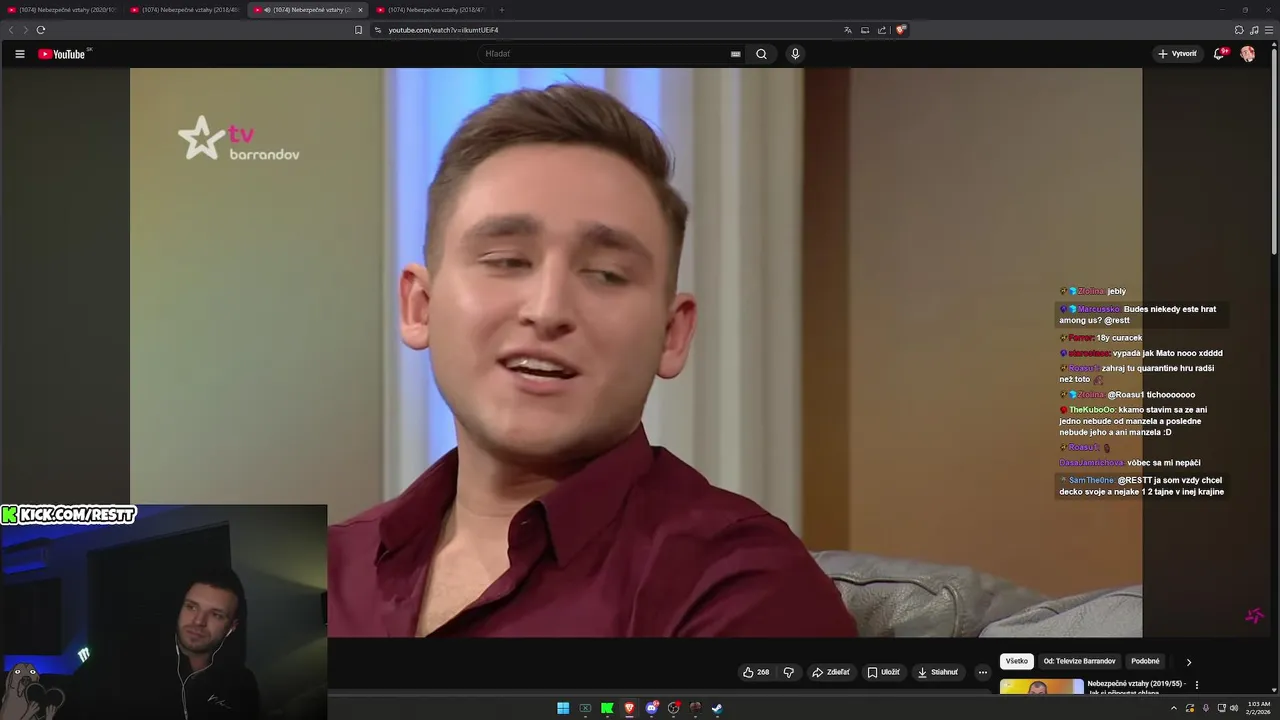This screenshot has height=720, width=1280.
Task: Dislike the video
Action: 788,672
